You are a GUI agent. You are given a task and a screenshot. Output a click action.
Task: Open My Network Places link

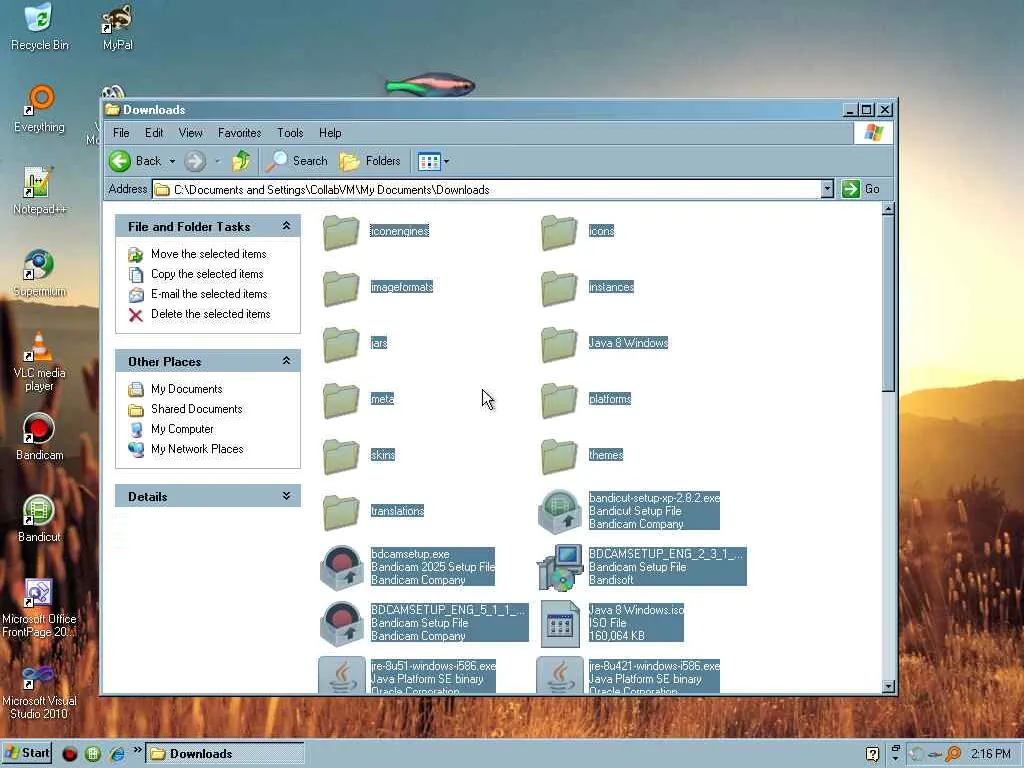coord(197,449)
